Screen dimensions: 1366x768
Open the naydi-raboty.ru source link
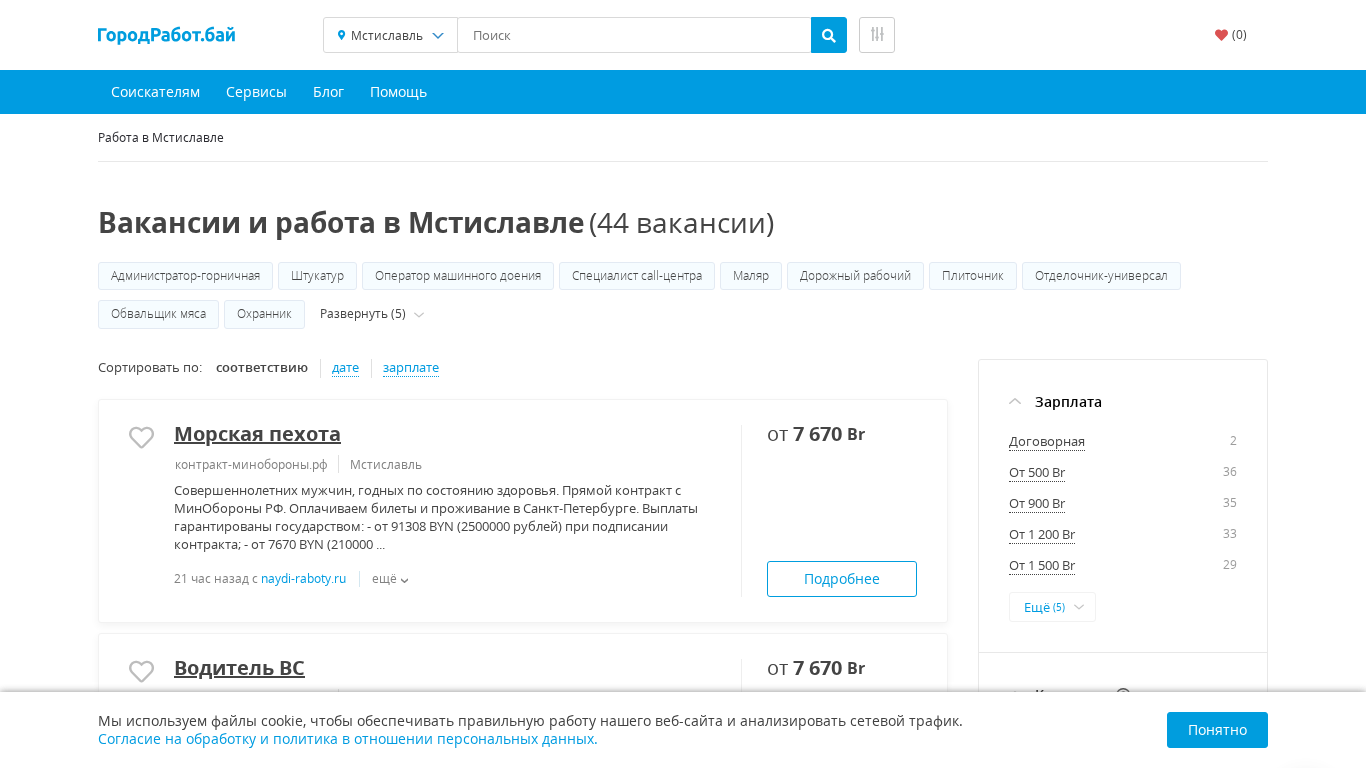click(303, 579)
